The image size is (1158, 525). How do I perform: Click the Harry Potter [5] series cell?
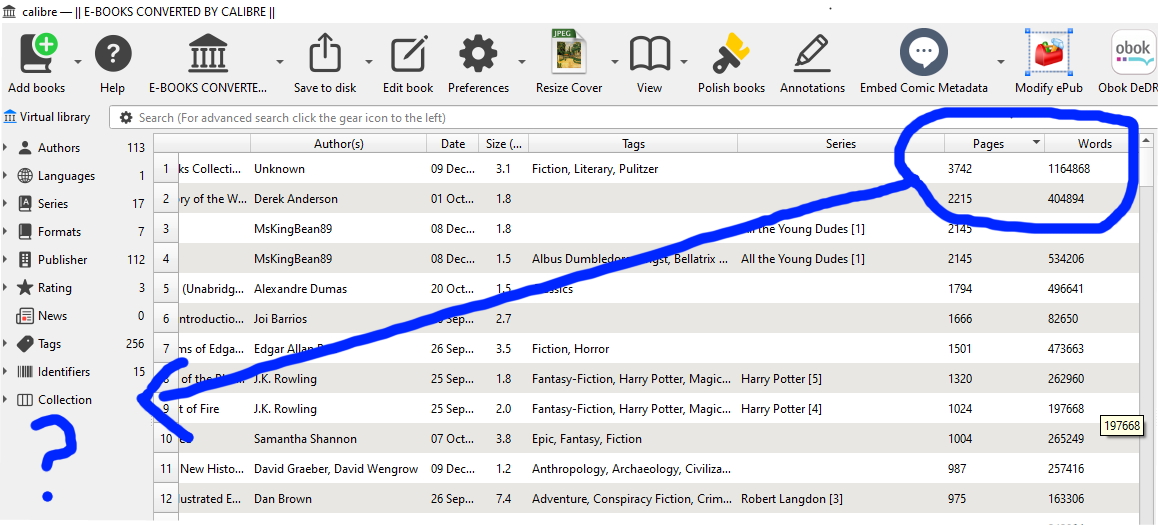pyautogui.click(x=840, y=379)
